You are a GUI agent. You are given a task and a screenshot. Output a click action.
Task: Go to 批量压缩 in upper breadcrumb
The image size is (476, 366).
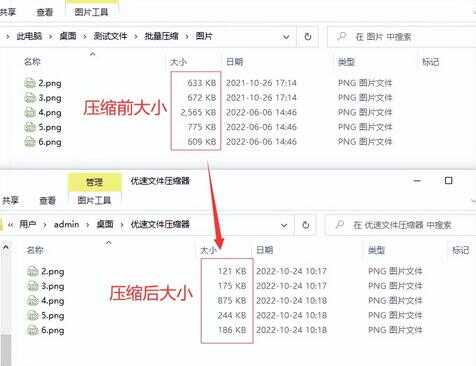161,36
